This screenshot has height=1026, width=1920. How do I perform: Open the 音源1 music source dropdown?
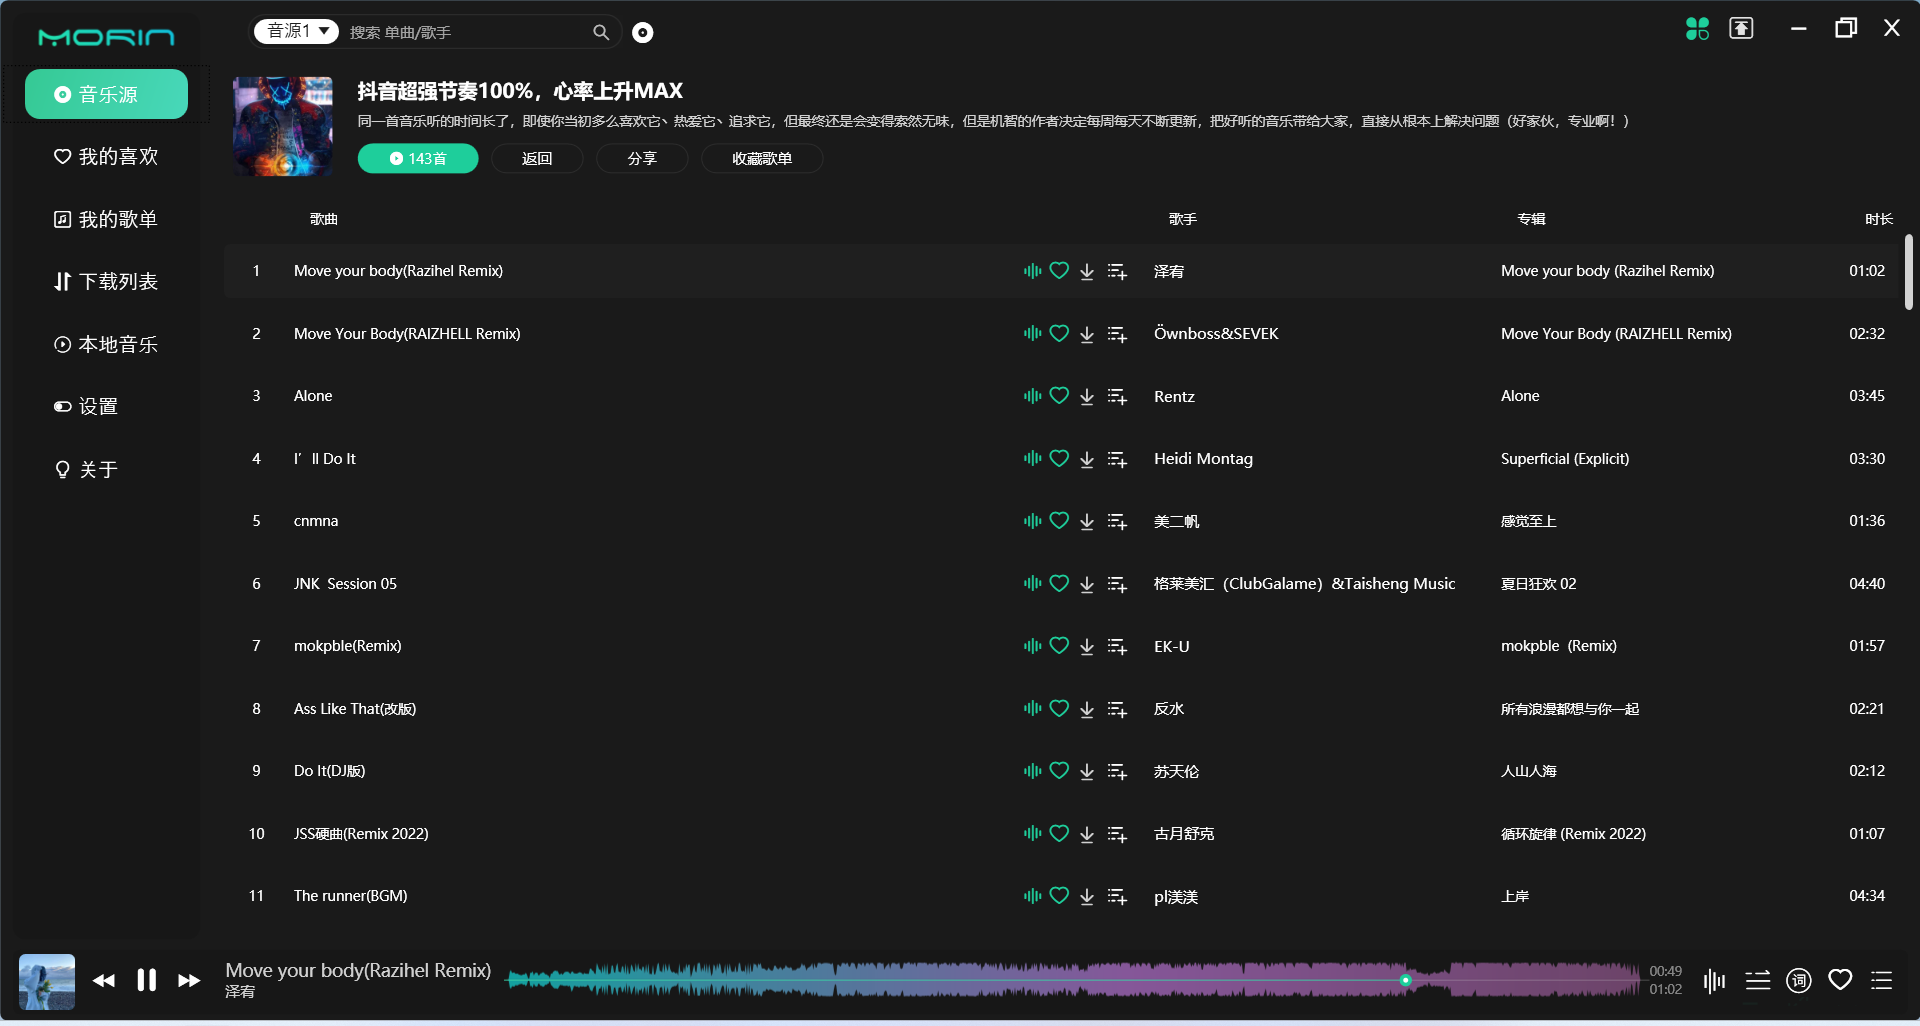[x=295, y=31]
